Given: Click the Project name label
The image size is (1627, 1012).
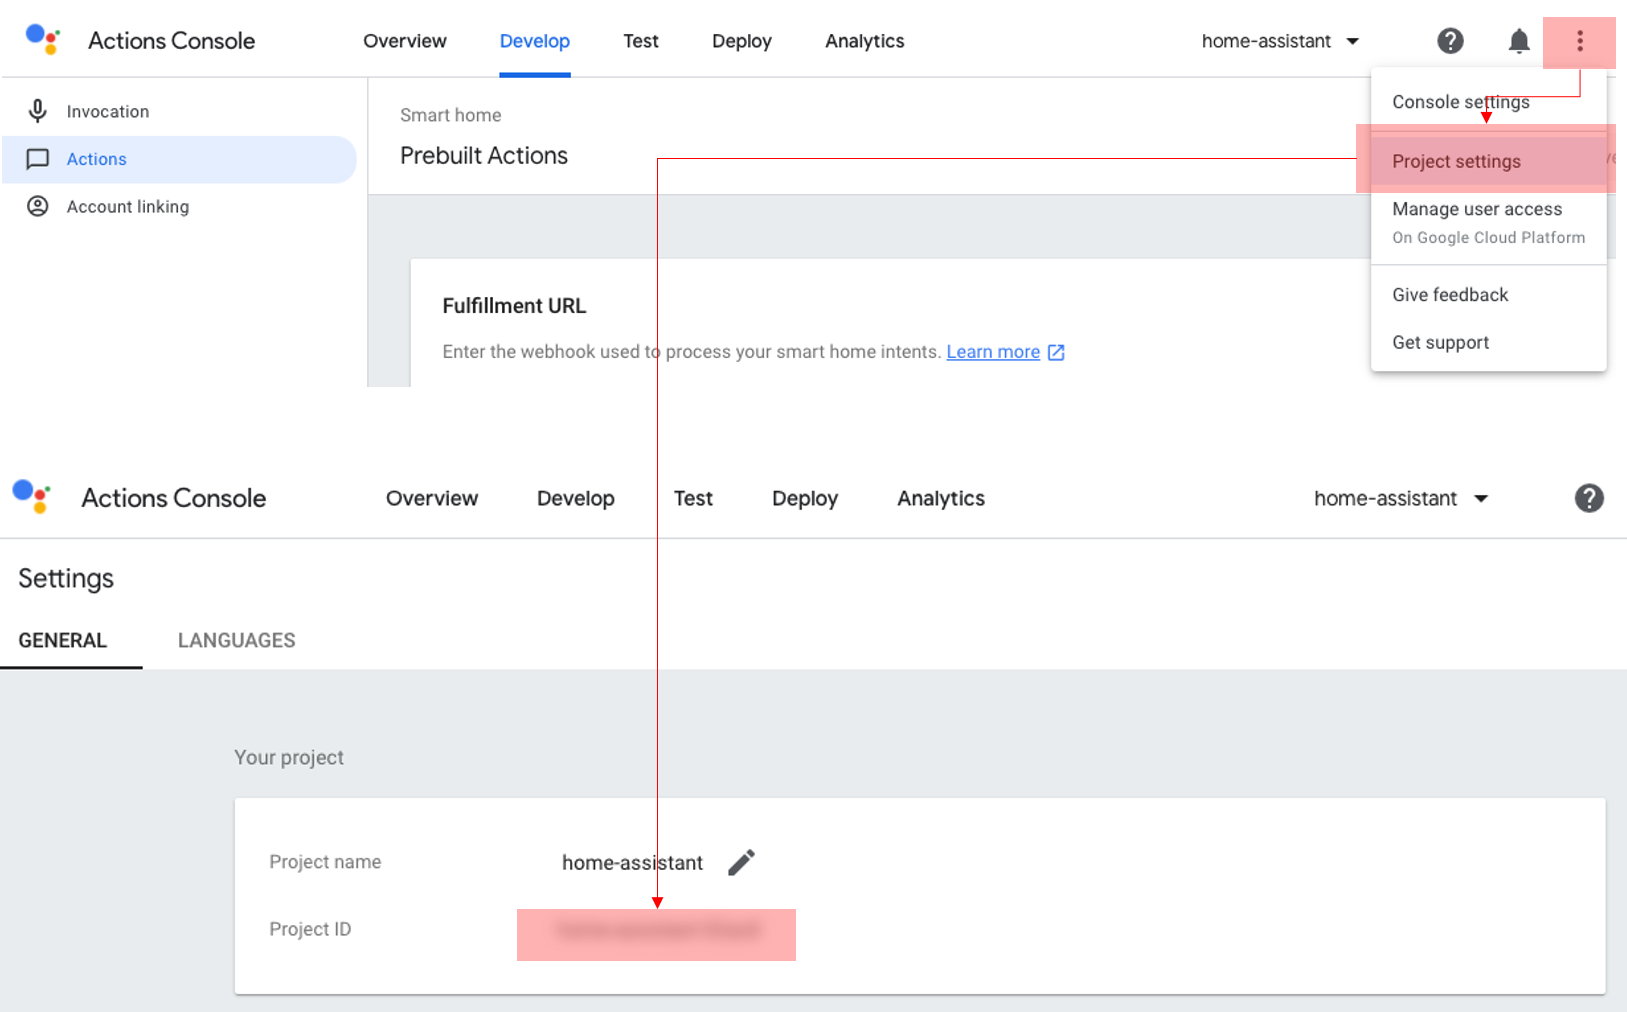Looking at the screenshot, I should coord(325,862).
